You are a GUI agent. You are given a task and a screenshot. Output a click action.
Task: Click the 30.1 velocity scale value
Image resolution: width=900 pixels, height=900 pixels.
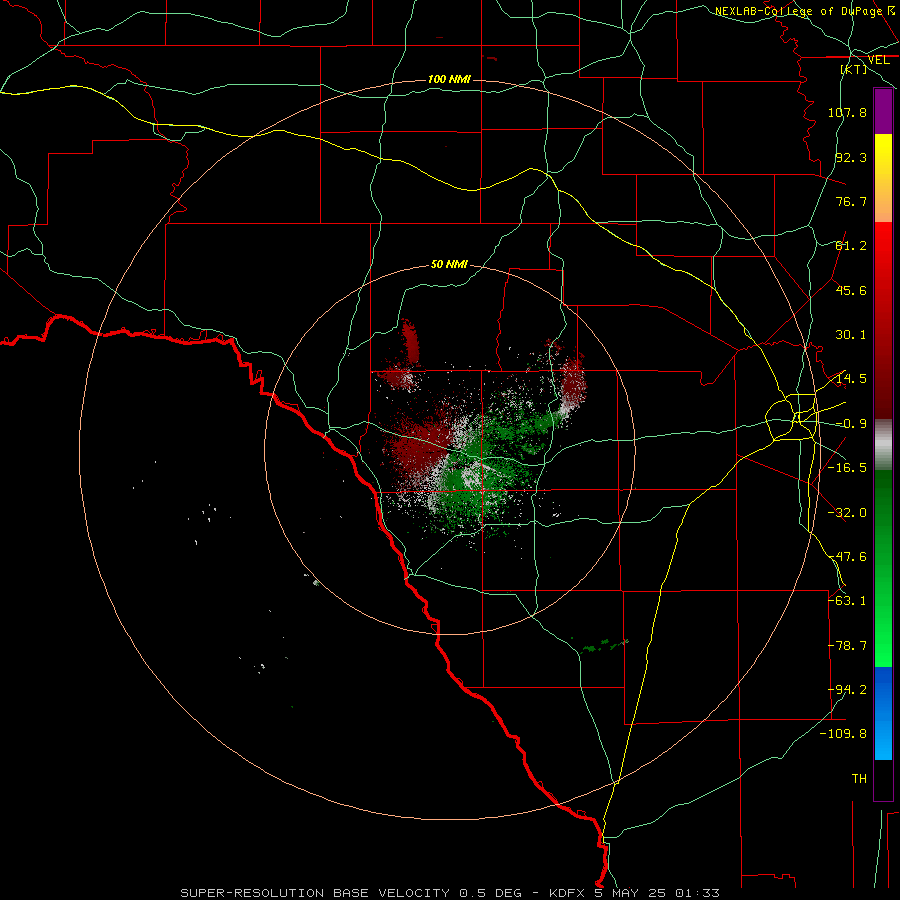[x=851, y=335]
